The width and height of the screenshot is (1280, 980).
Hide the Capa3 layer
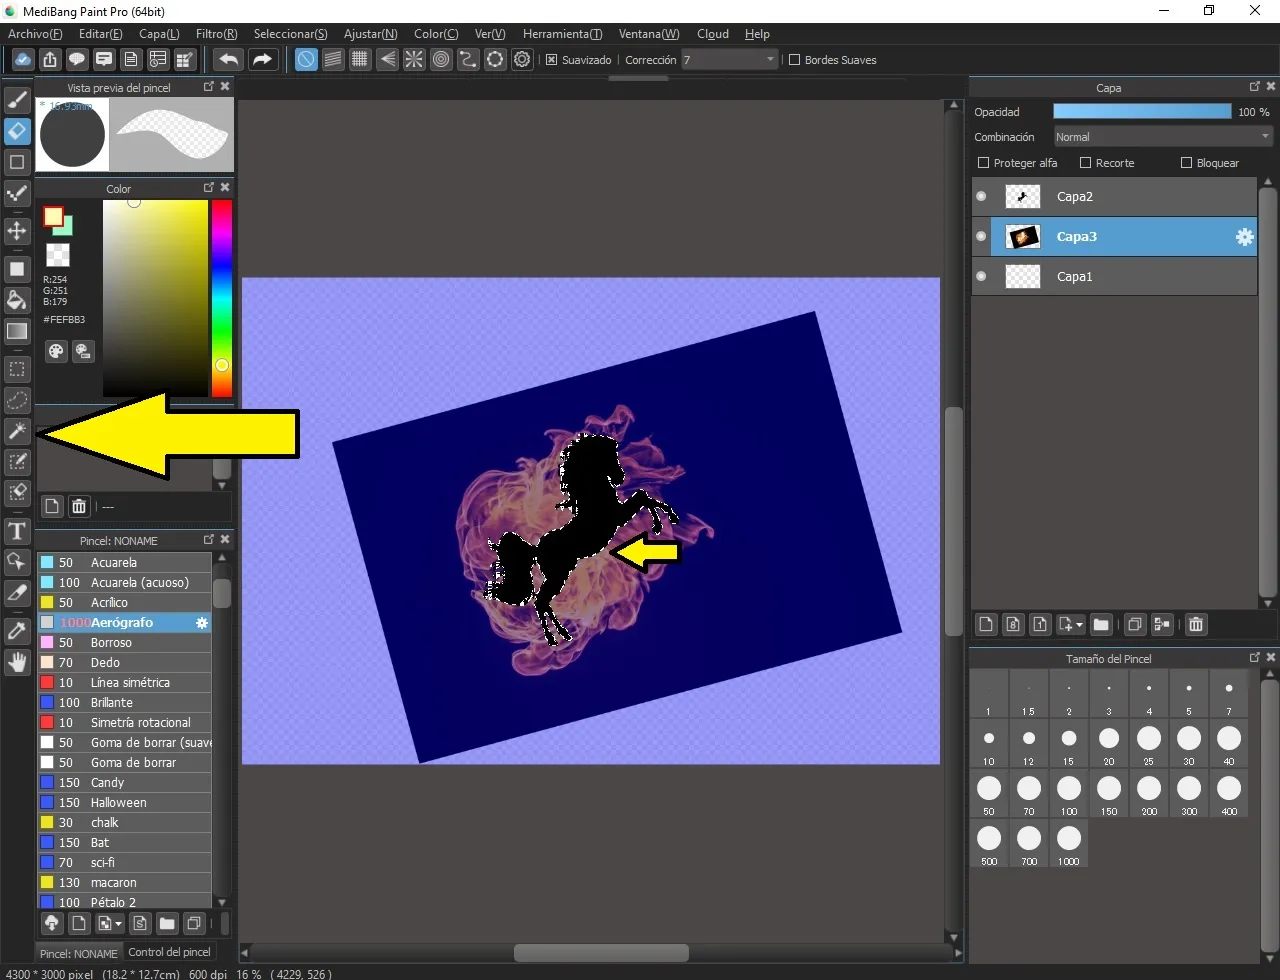981,237
